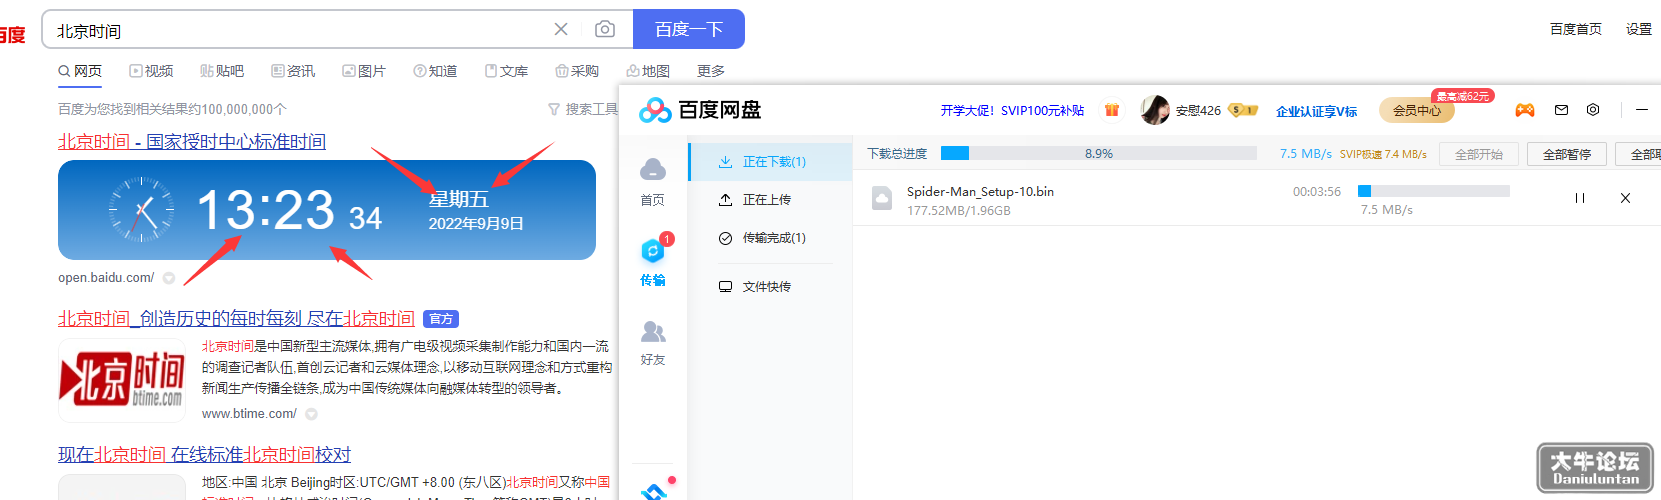The height and width of the screenshot is (500, 1661).
Task: Switch to Baidu 图片 search tab
Action: tap(364, 71)
